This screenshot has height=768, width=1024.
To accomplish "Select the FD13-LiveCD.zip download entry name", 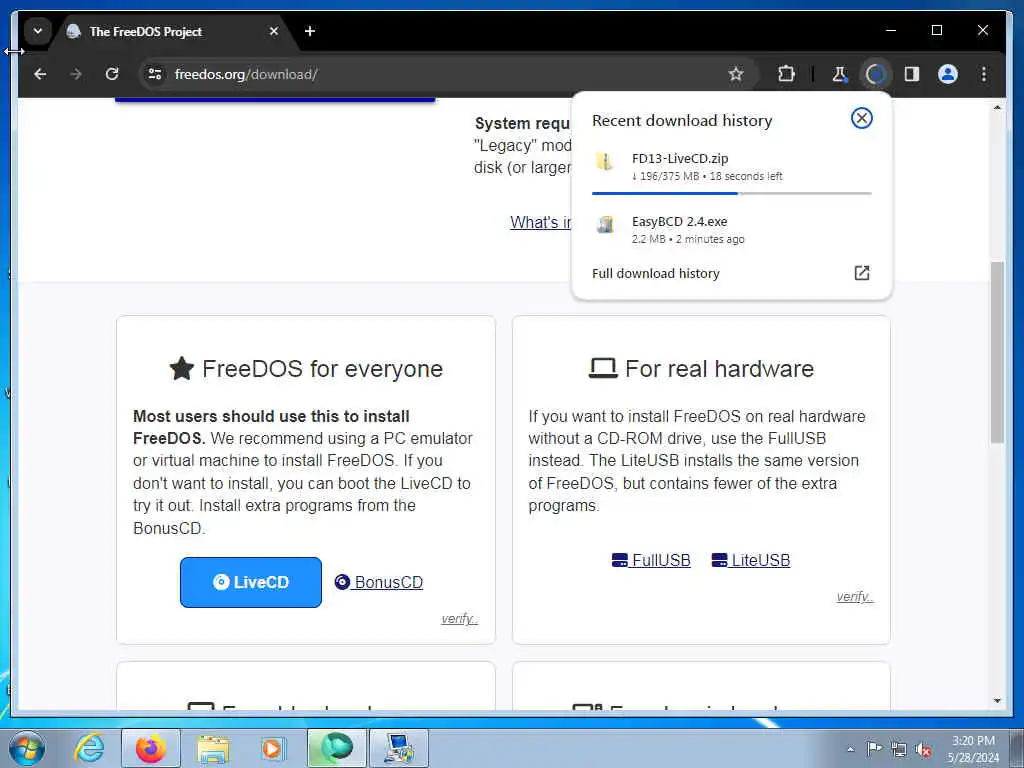I will pos(680,158).
